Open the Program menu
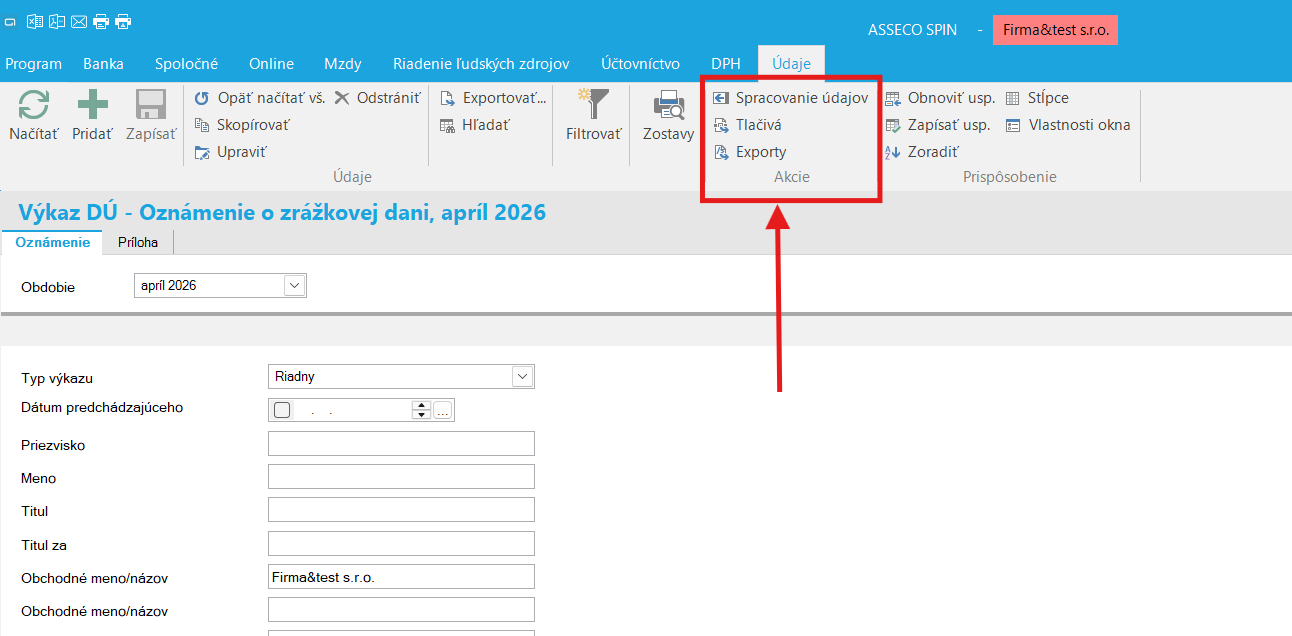This screenshot has height=636, width=1292. click(x=33, y=63)
